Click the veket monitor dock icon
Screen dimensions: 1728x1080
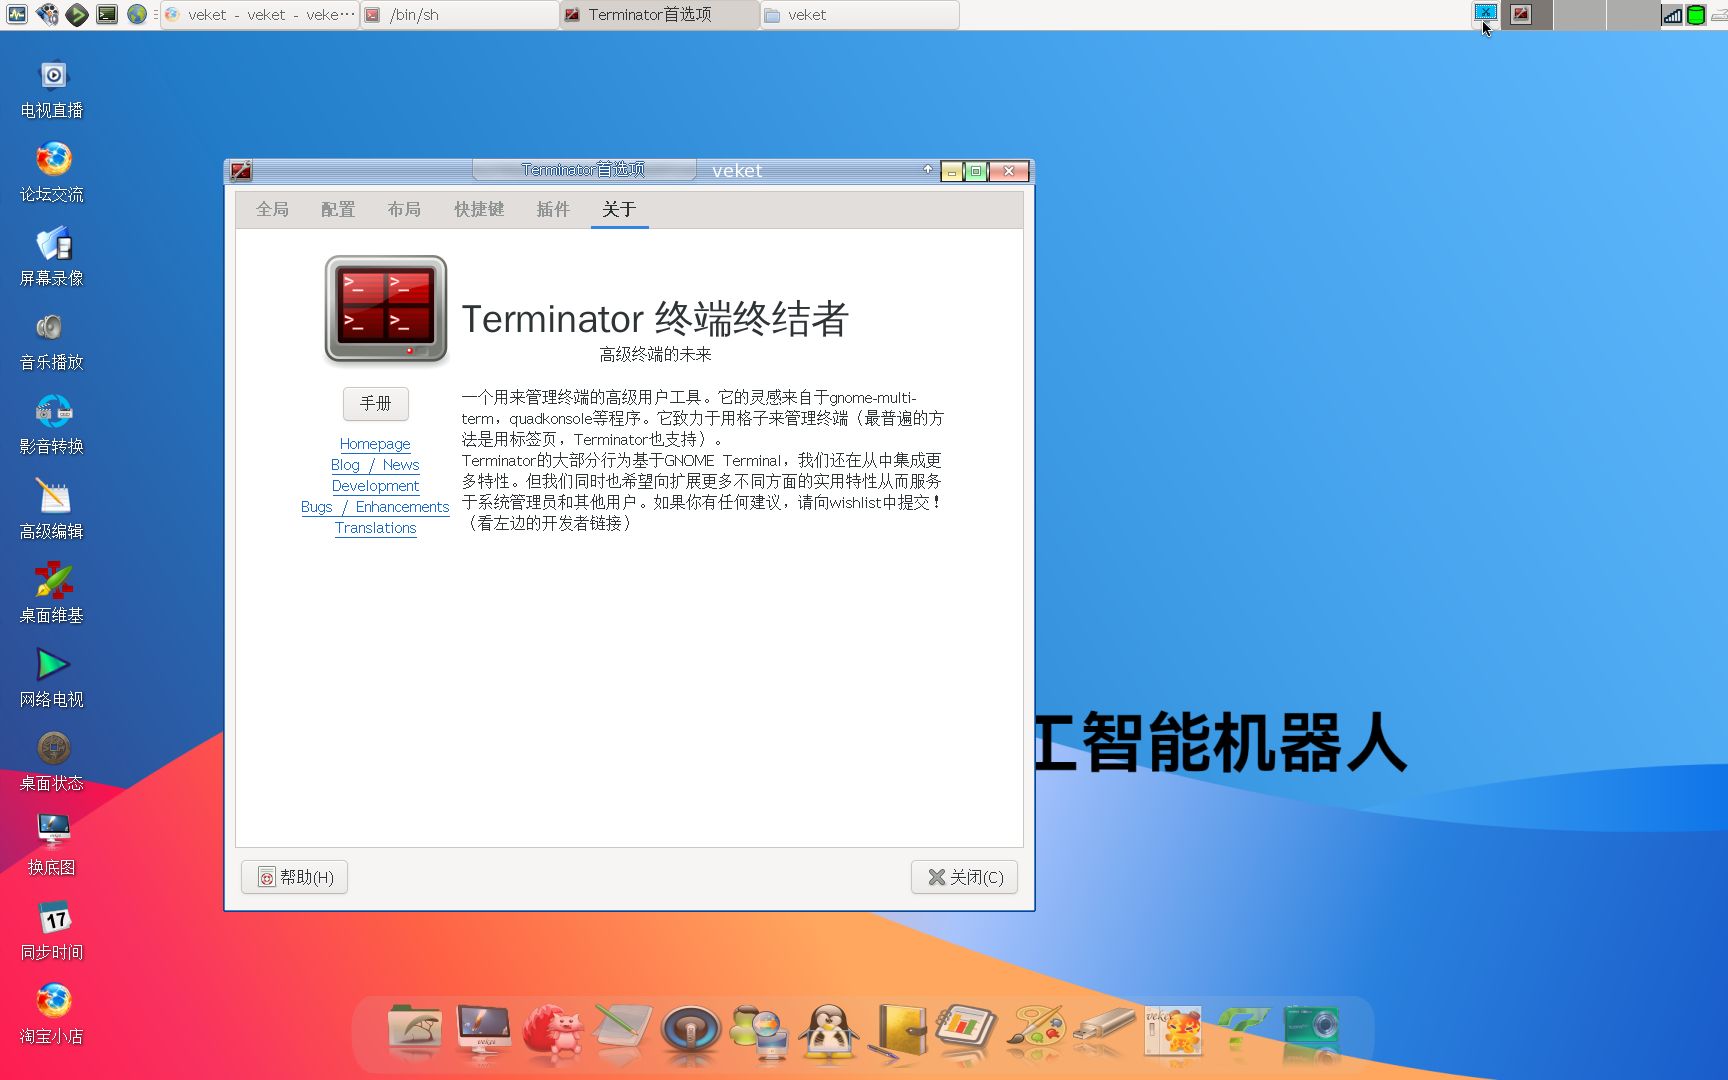click(x=484, y=1030)
